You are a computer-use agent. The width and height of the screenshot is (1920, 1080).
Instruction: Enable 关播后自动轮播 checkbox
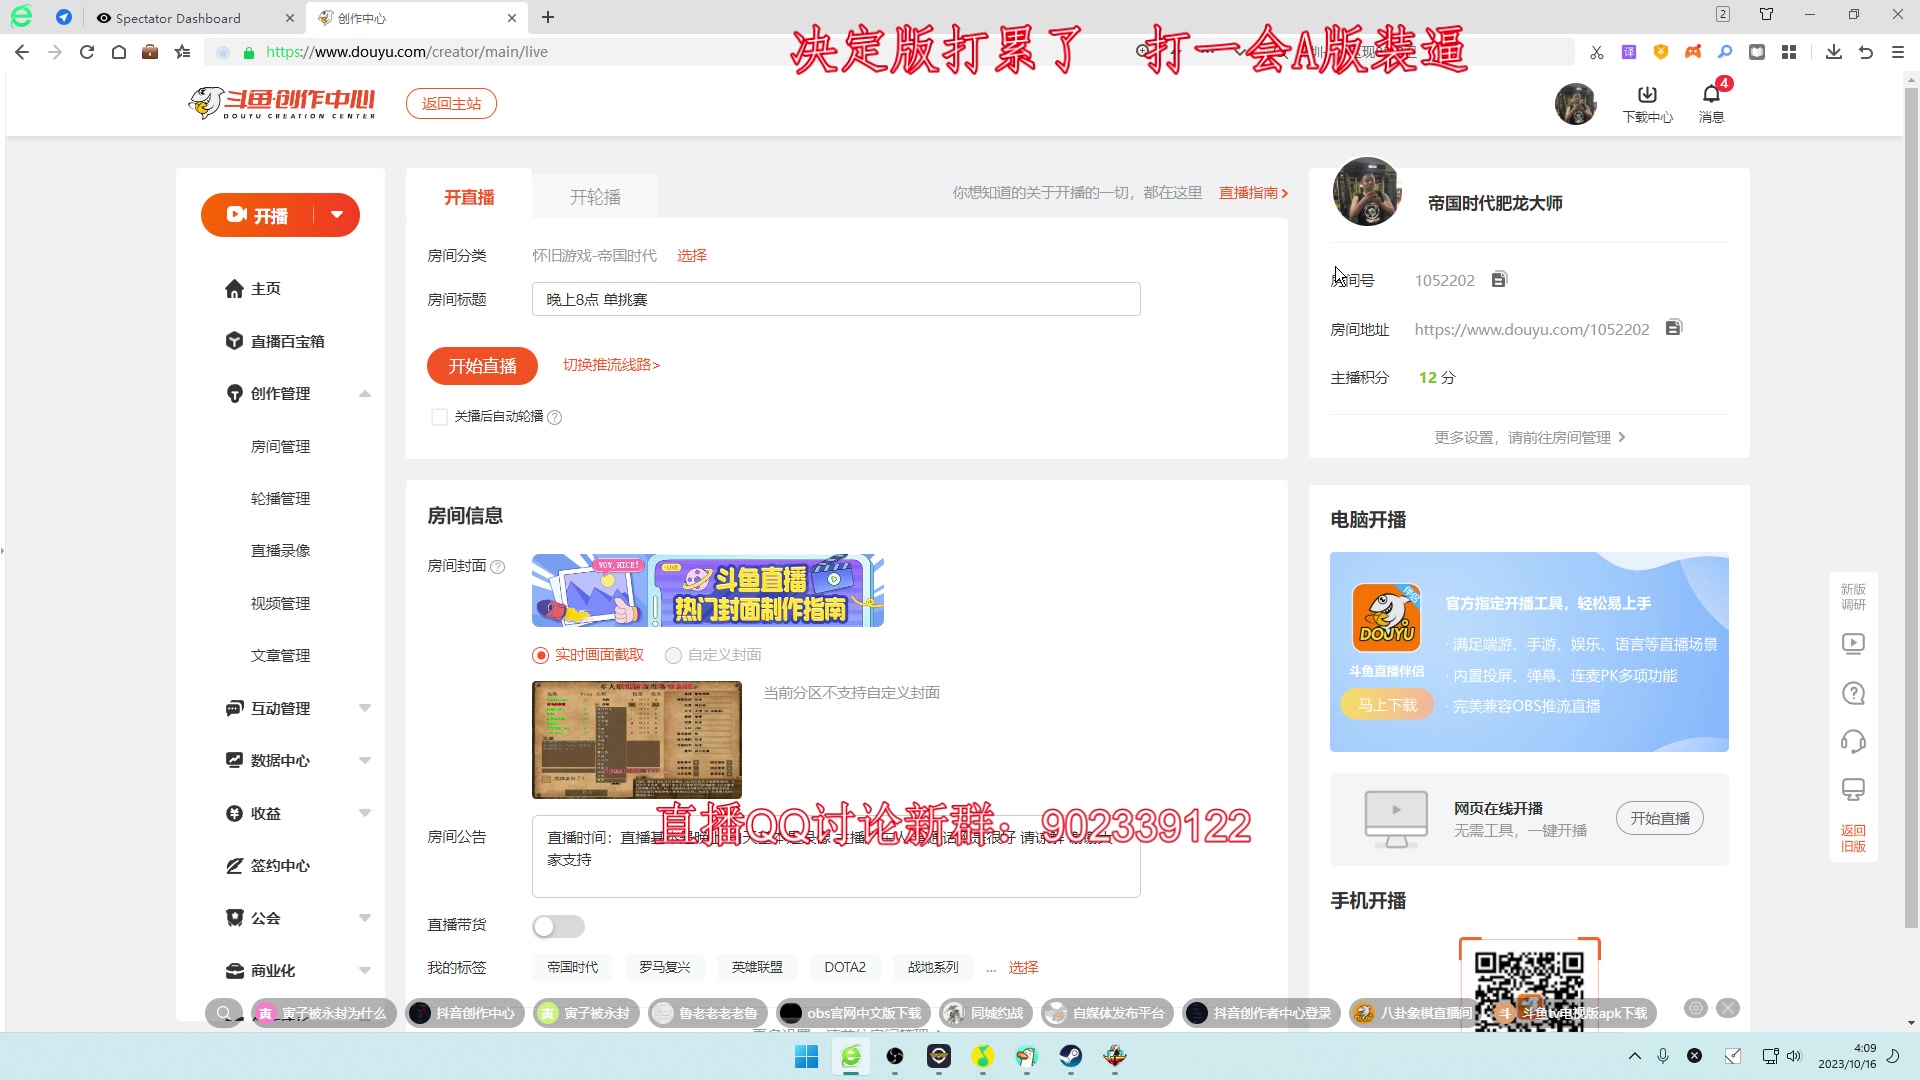pyautogui.click(x=439, y=417)
